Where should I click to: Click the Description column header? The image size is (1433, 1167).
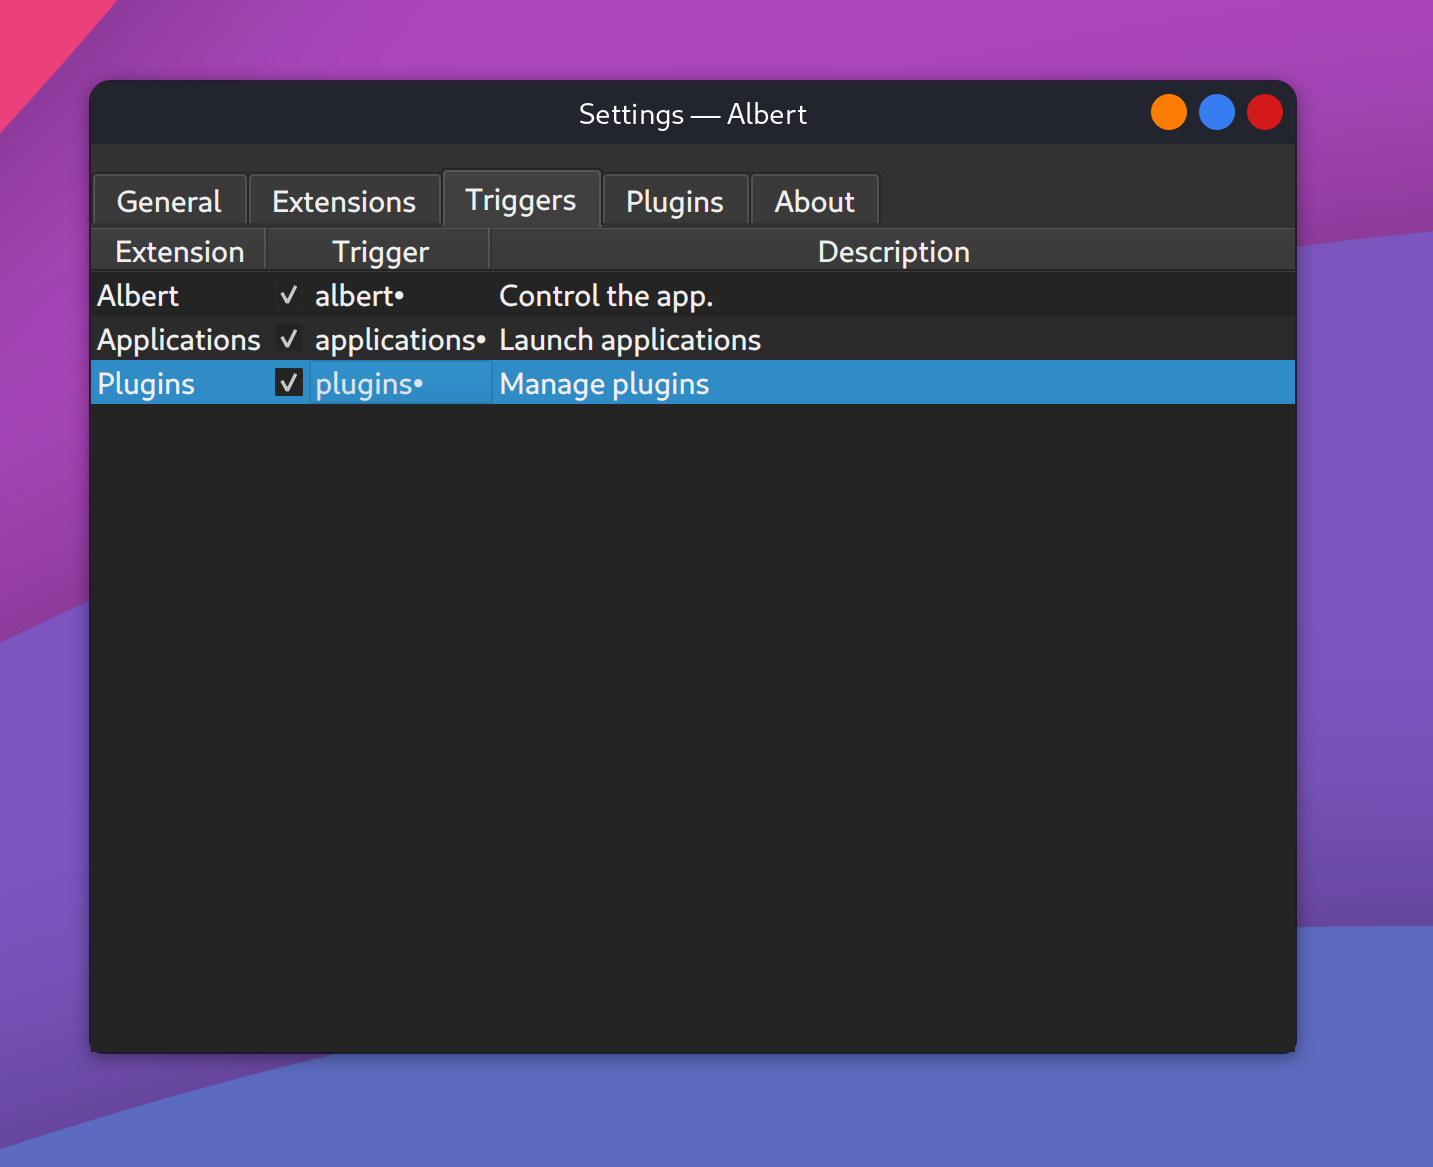(893, 250)
